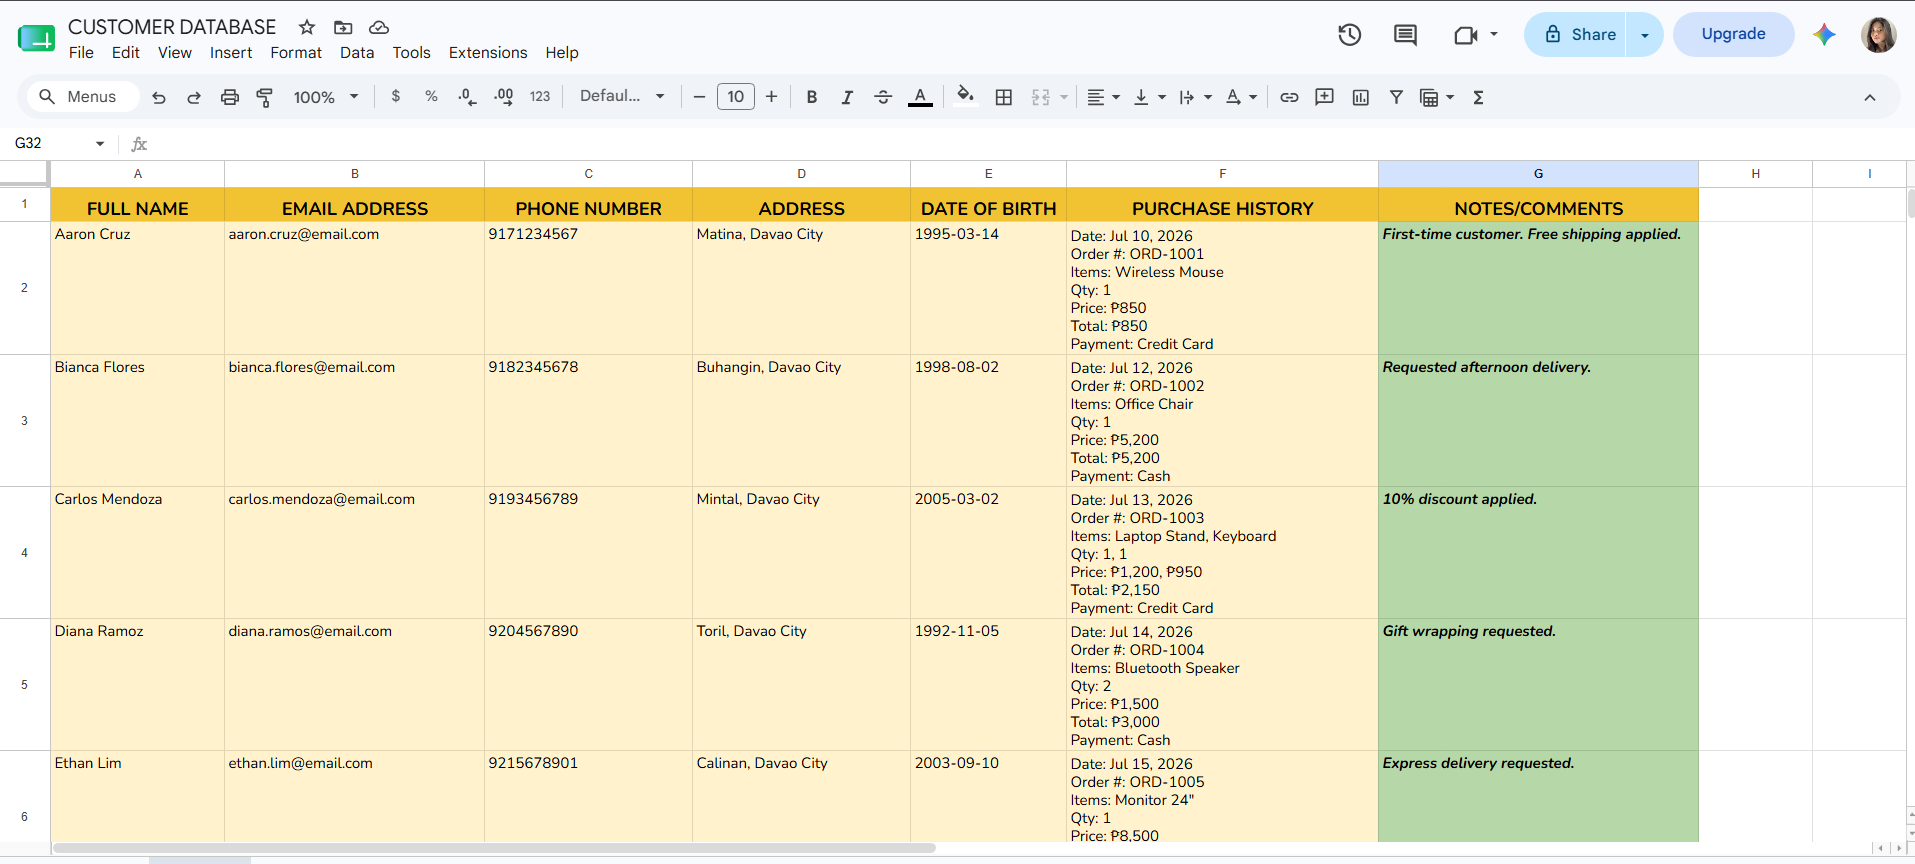This screenshot has width=1915, height=864.
Task: Increase decimal places icon
Action: (504, 97)
